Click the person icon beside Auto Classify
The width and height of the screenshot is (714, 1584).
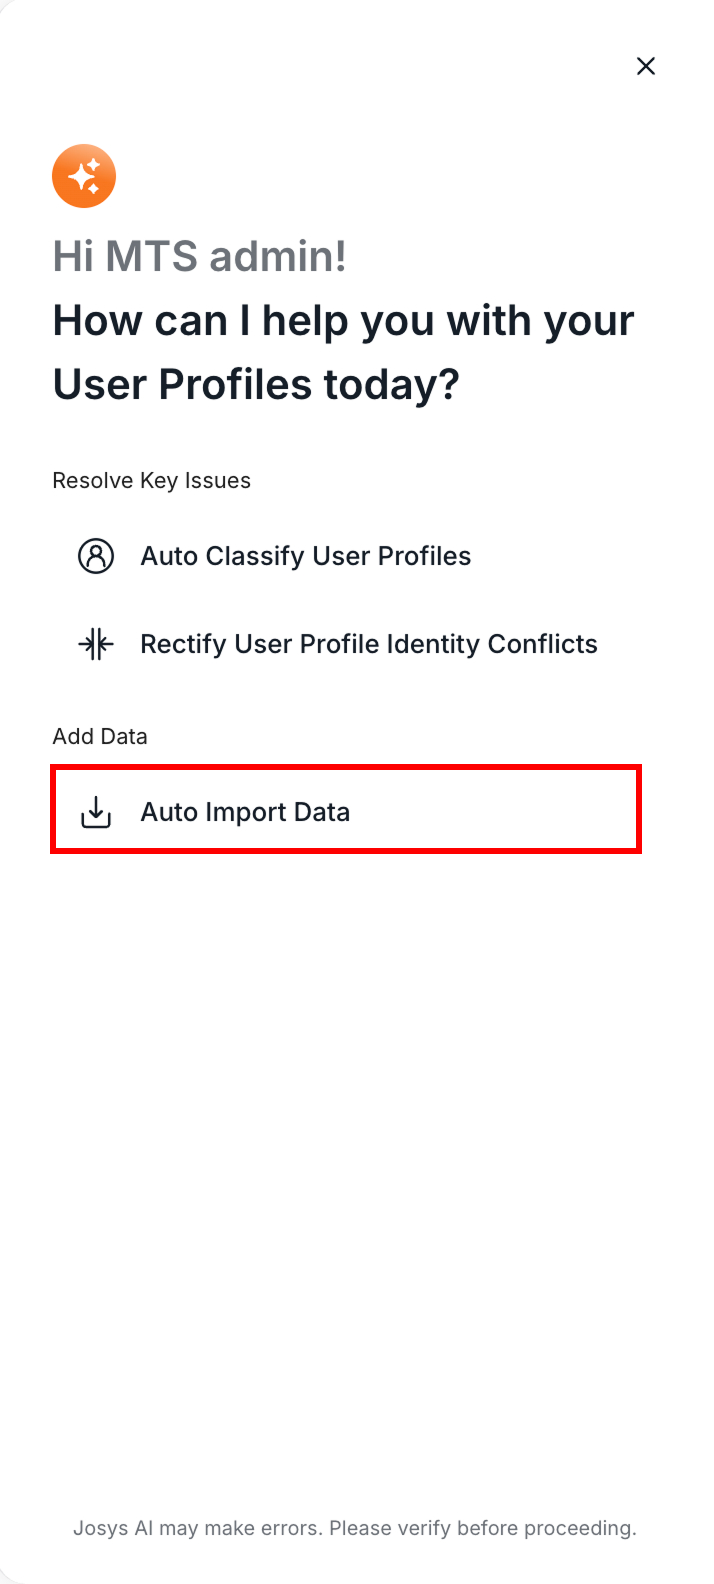point(96,556)
